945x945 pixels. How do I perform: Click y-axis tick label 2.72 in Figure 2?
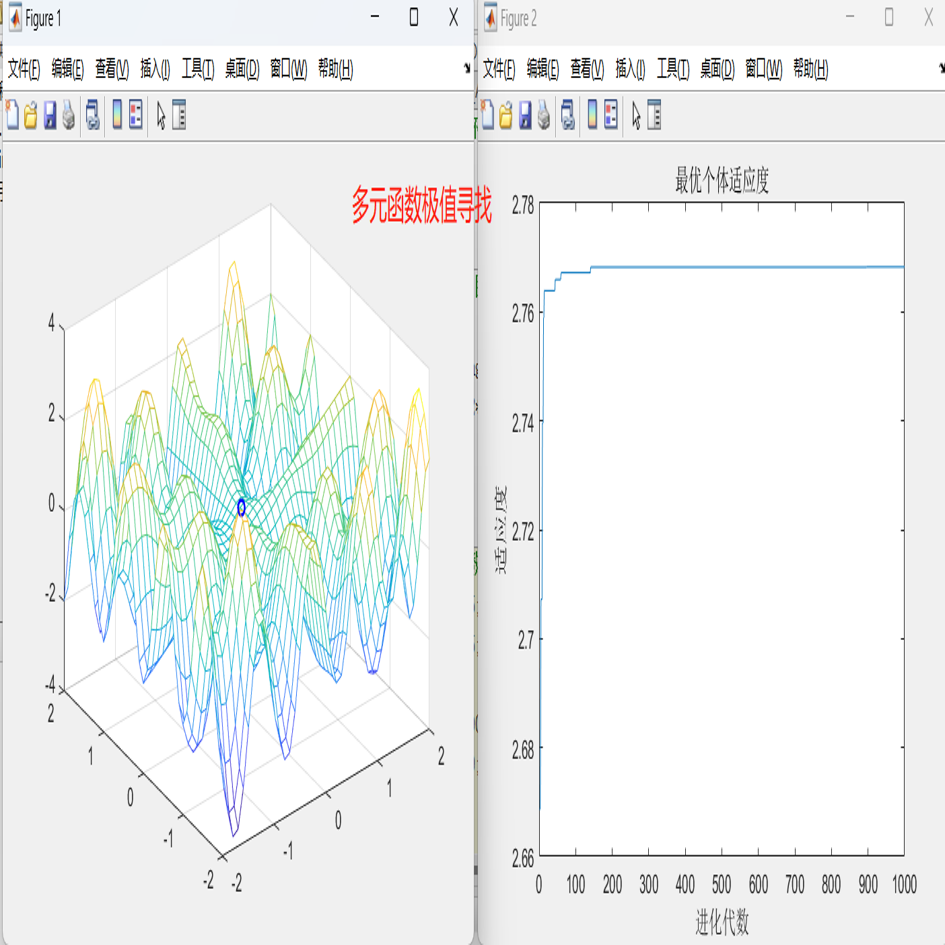[x=523, y=532]
